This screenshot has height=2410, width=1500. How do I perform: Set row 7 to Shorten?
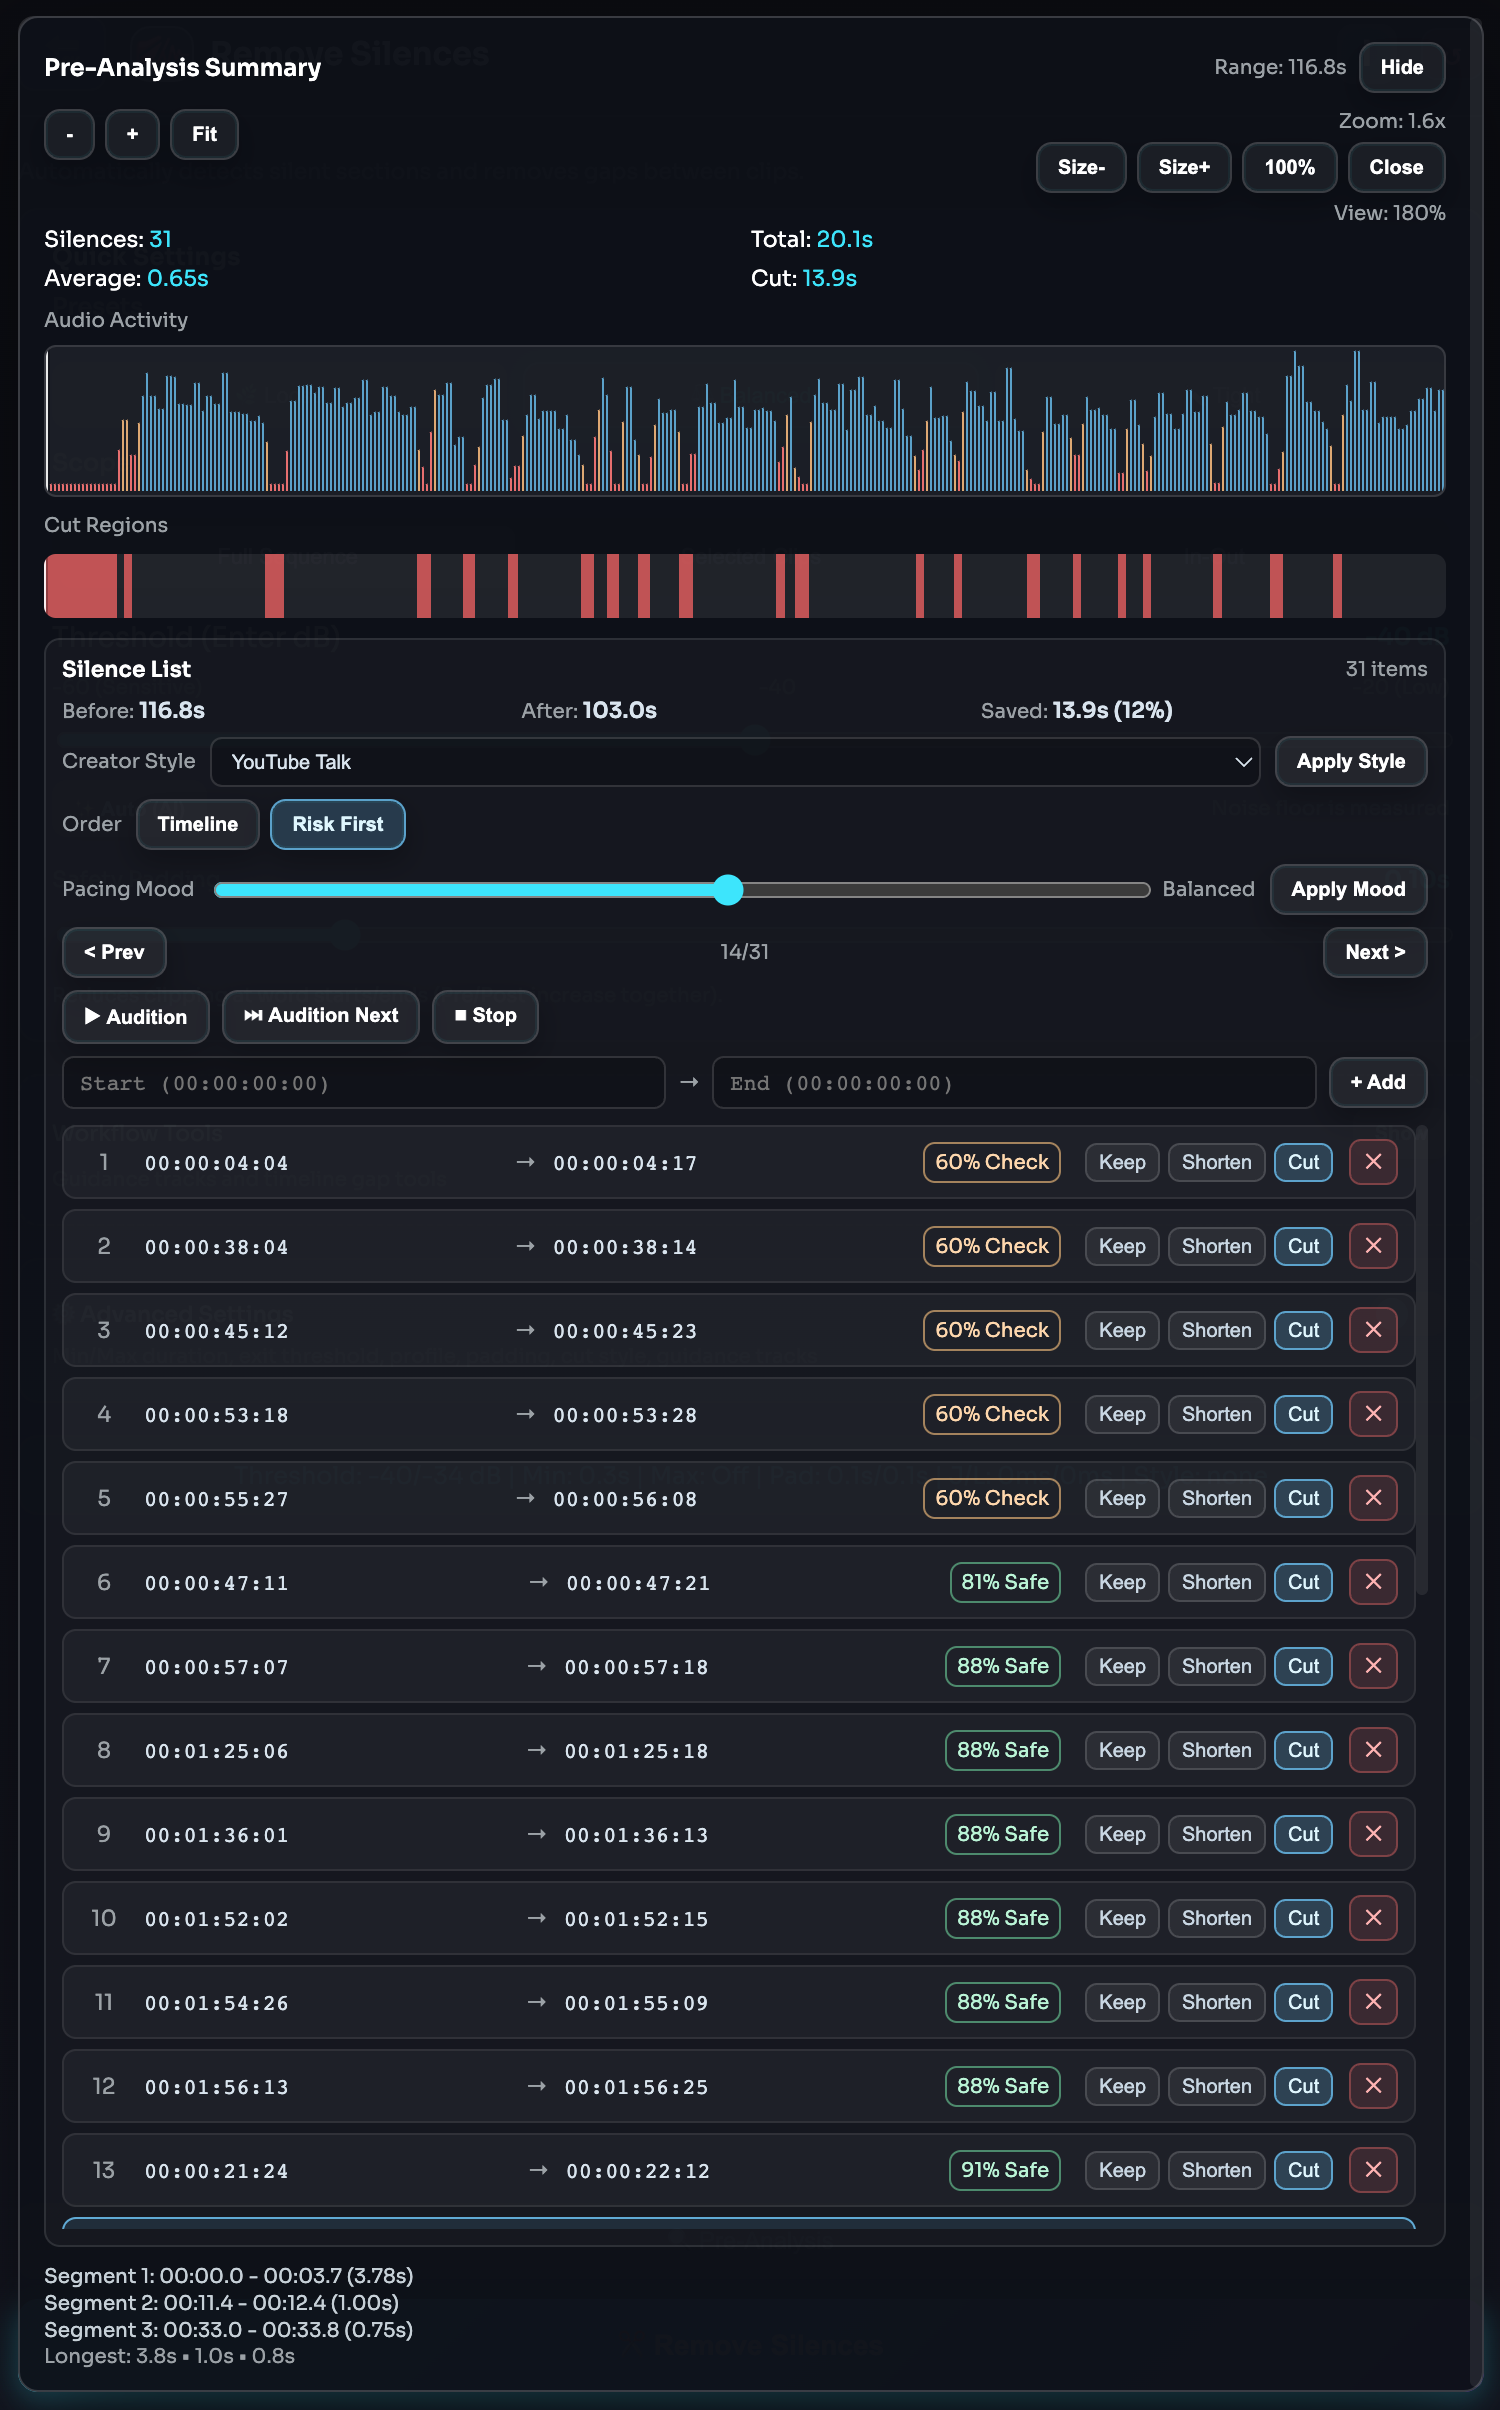point(1216,1666)
